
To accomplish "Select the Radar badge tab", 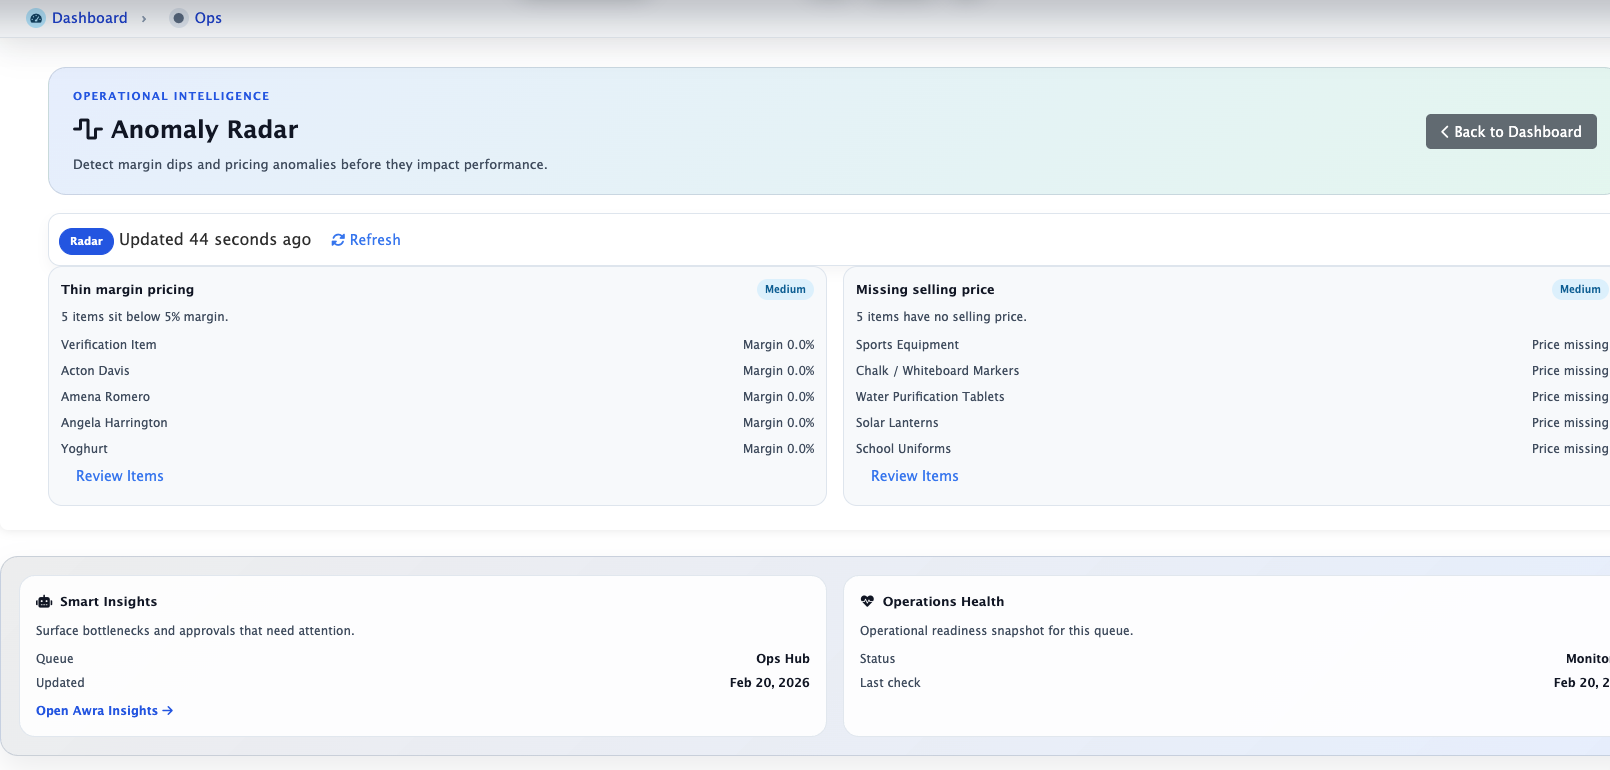I will 86,241.
